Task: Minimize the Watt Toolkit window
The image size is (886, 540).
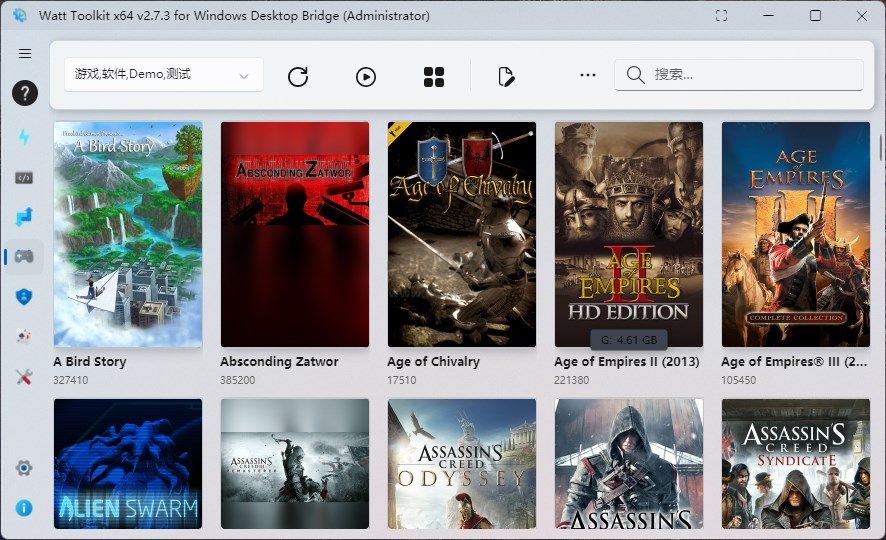Action: 768,16
